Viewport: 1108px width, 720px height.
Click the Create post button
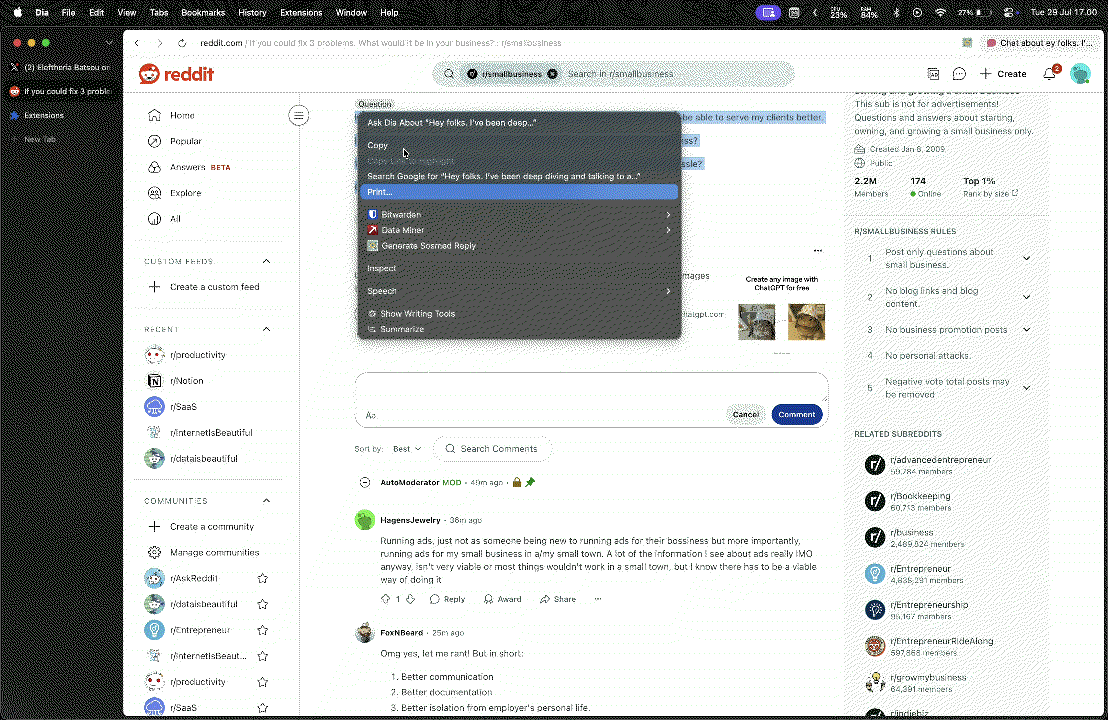[1003, 73]
